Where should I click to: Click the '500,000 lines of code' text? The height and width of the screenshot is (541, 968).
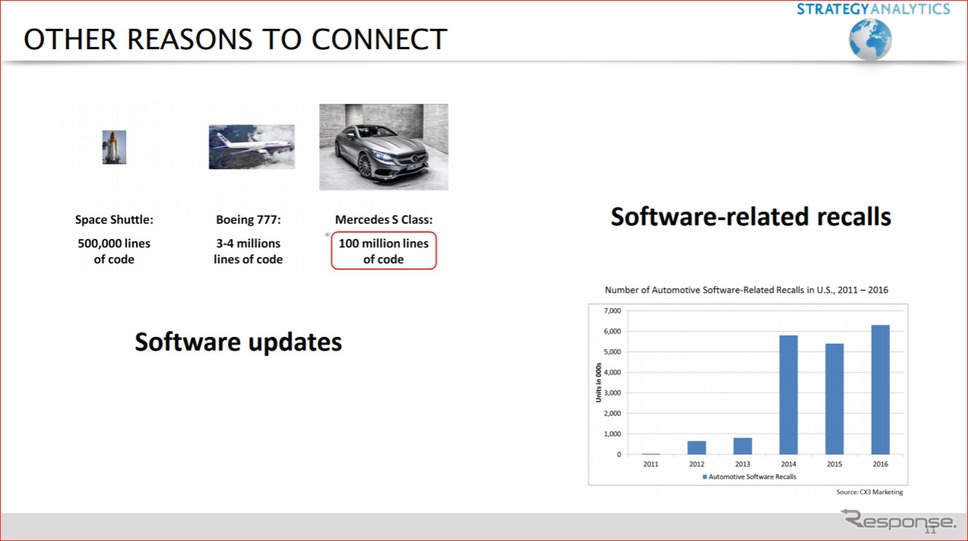click(114, 251)
